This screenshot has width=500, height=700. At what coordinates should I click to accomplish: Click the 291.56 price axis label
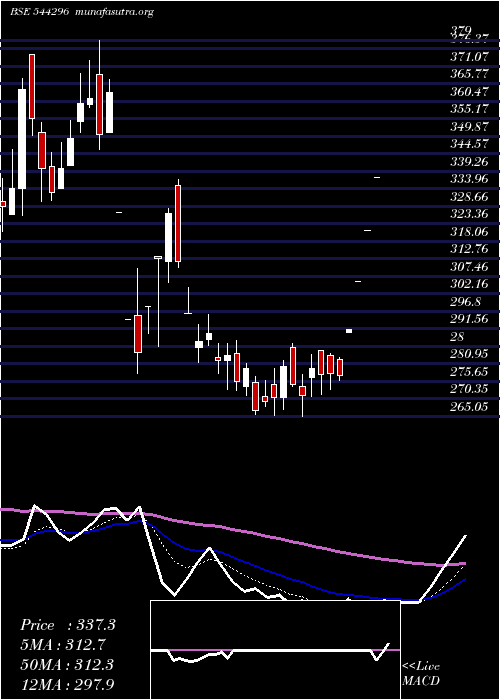pos(469,319)
